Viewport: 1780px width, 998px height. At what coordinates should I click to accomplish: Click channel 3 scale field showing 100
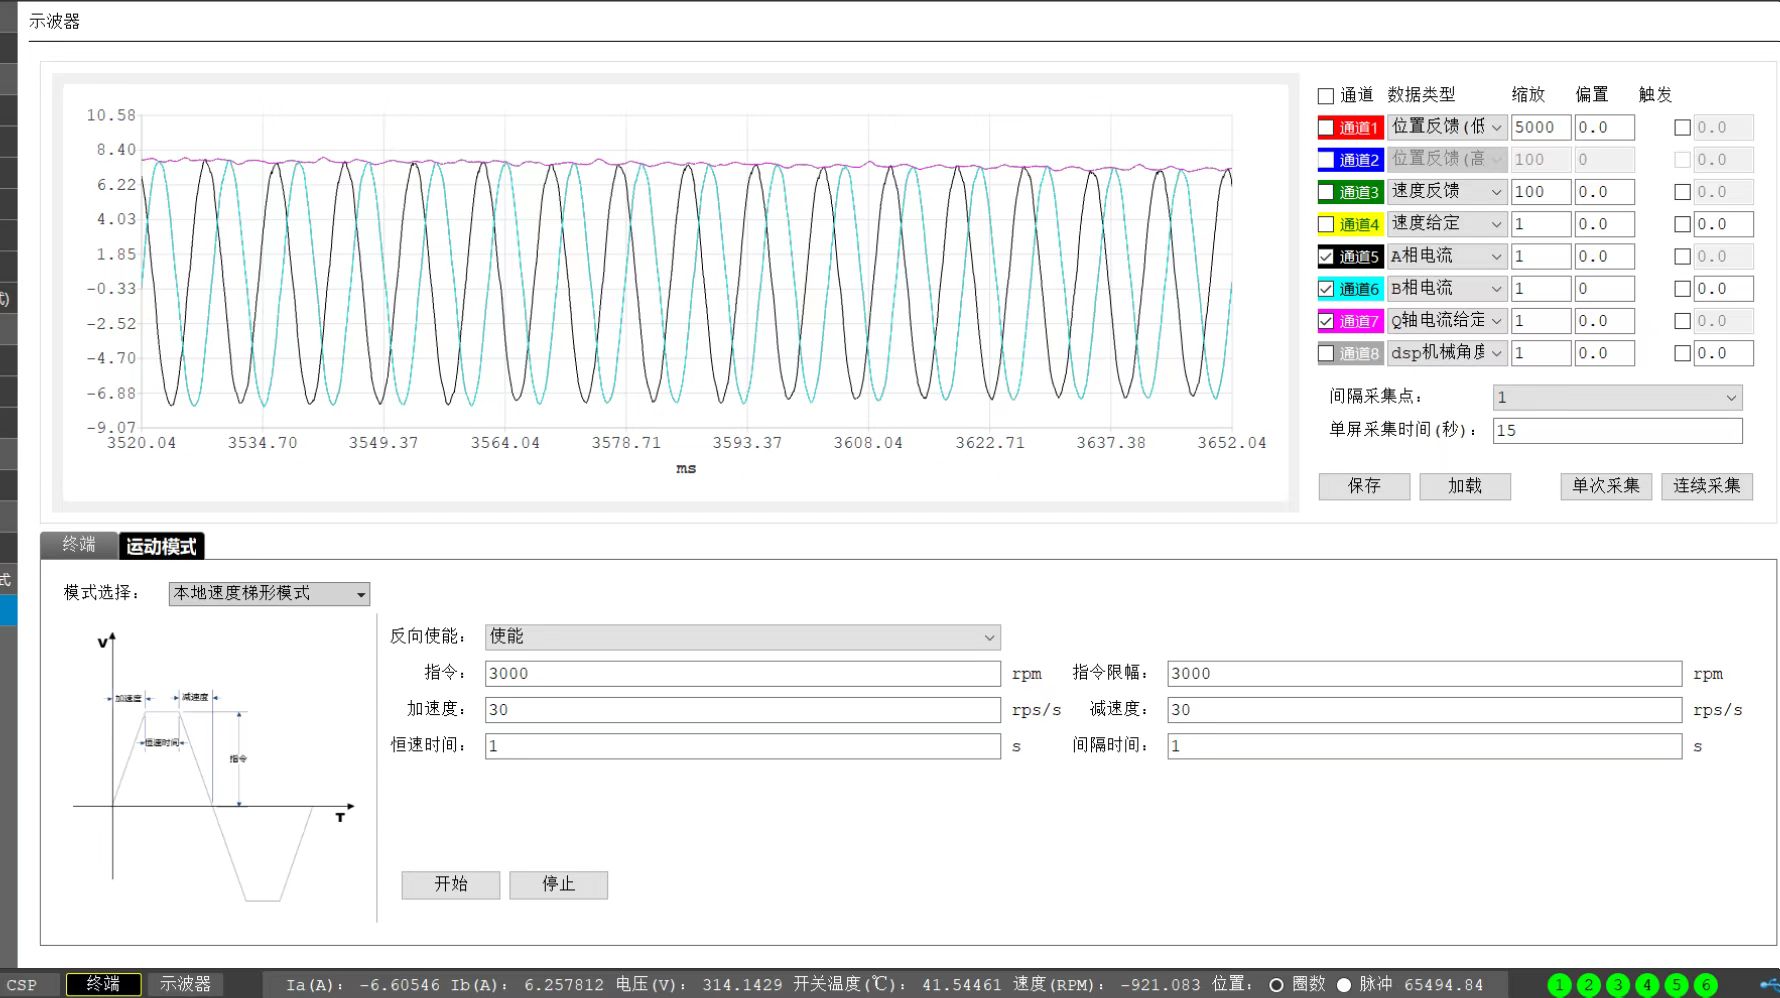tap(1540, 191)
